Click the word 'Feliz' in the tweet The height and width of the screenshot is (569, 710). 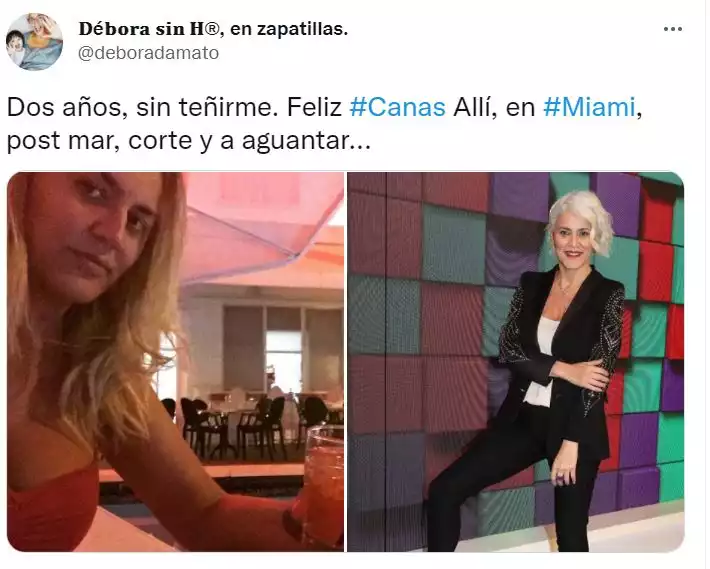(314, 108)
